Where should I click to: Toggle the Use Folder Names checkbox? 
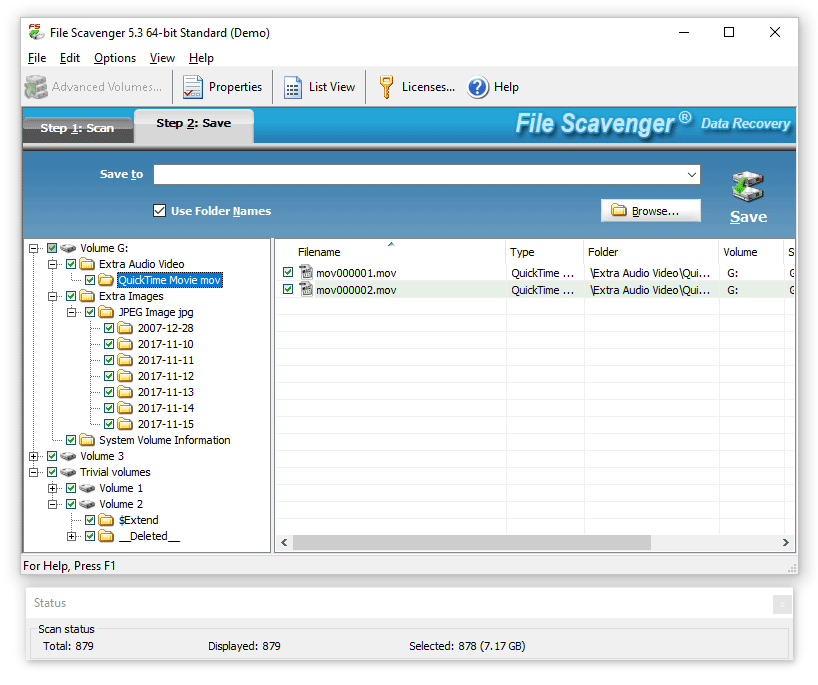pos(159,211)
